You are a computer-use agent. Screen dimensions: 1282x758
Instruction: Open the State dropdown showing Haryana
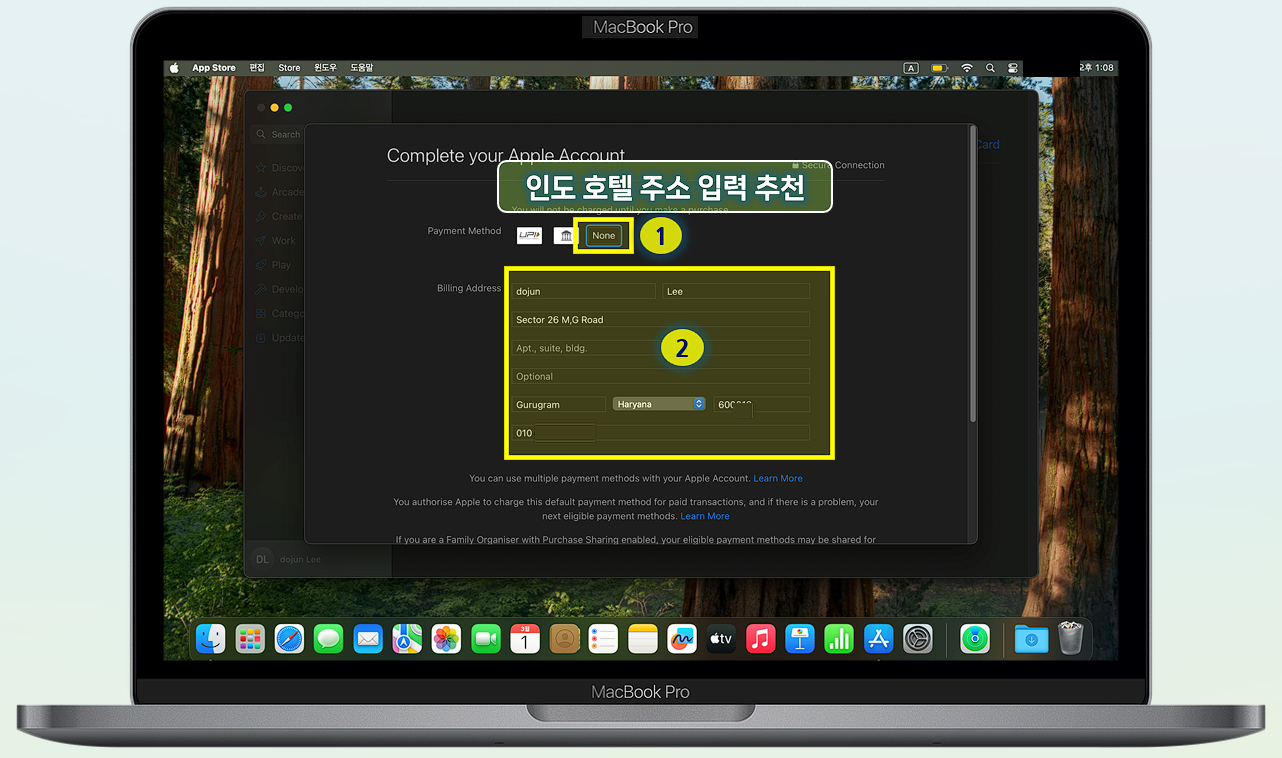(x=659, y=404)
